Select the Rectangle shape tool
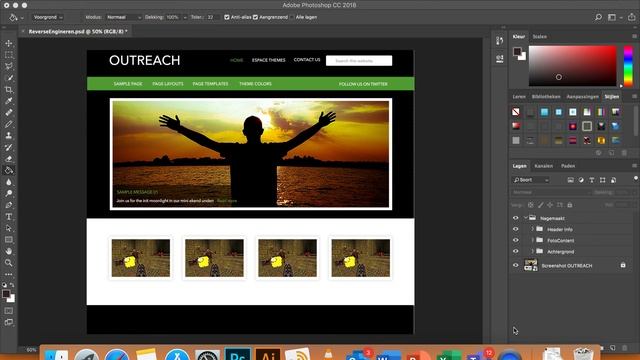Viewport: 640px width, 360px height. click(x=9, y=240)
